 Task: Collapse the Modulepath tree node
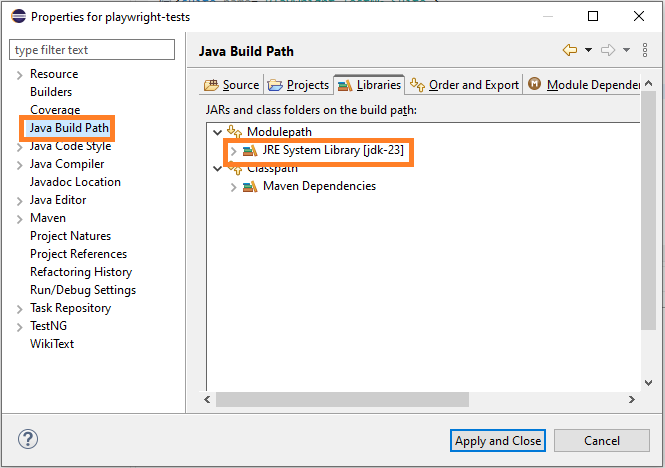pyautogui.click(x=218, y=132)
